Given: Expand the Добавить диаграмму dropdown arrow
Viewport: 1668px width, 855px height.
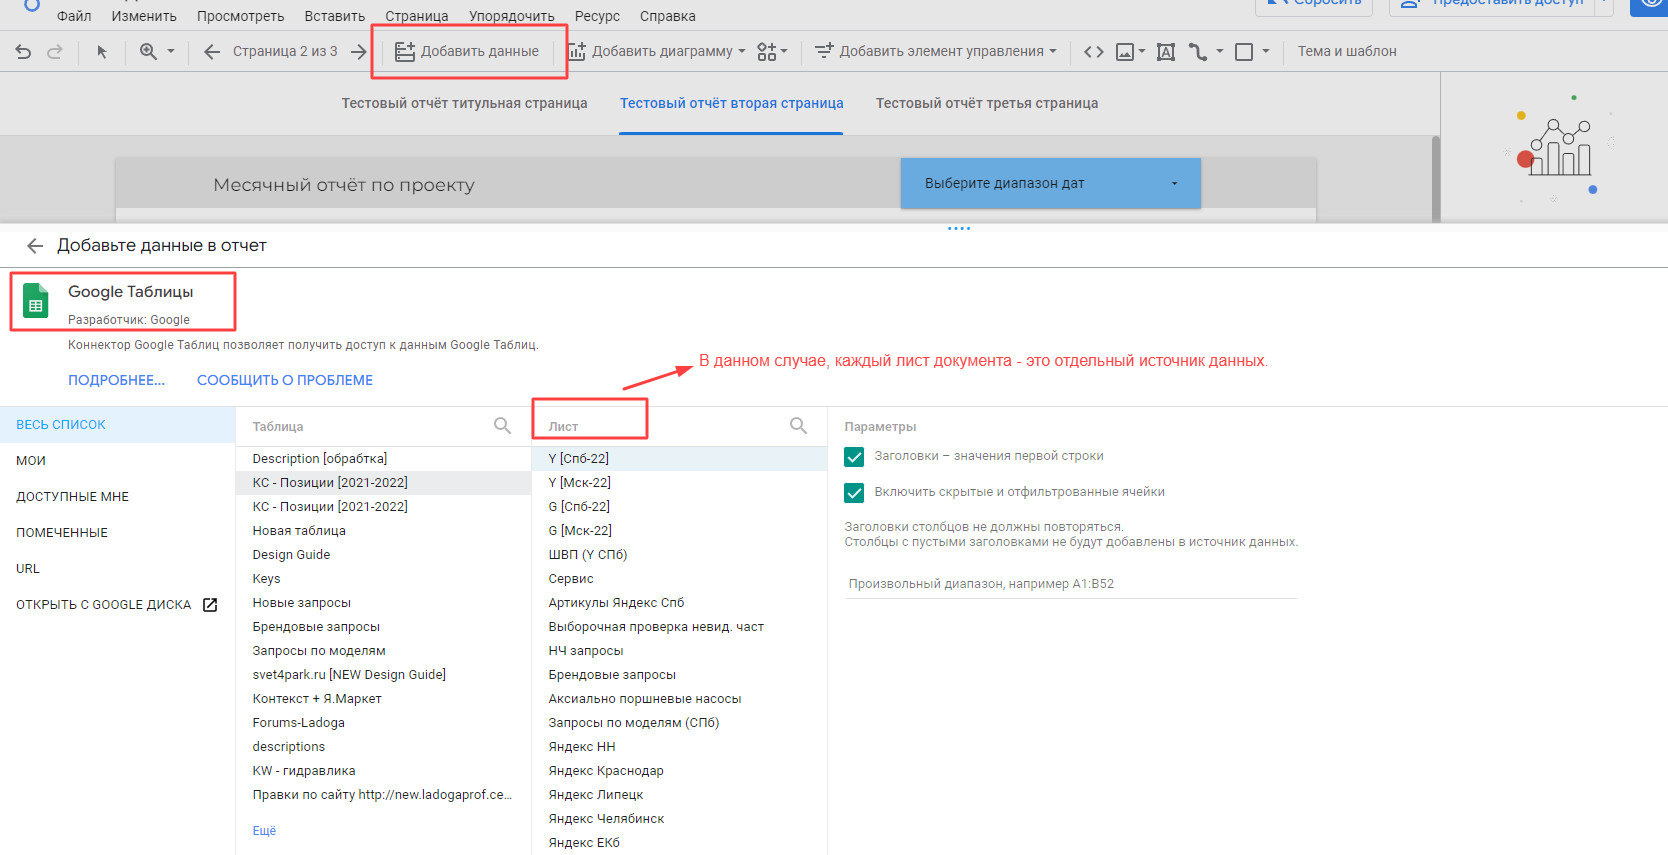Looking at the screenshot, I should click(742, 52).
